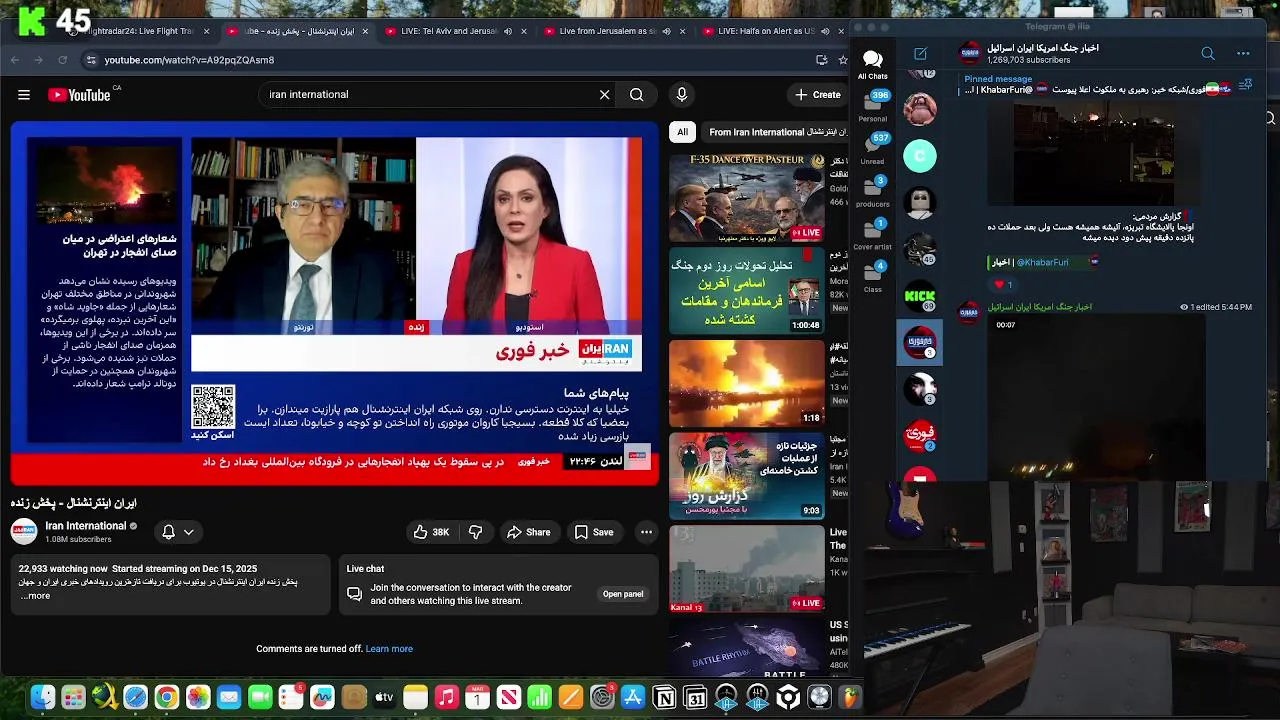This screenshot has width=1280, height=720.
Task: React with the heart on Telegram post
Action: coord(1003,285)
